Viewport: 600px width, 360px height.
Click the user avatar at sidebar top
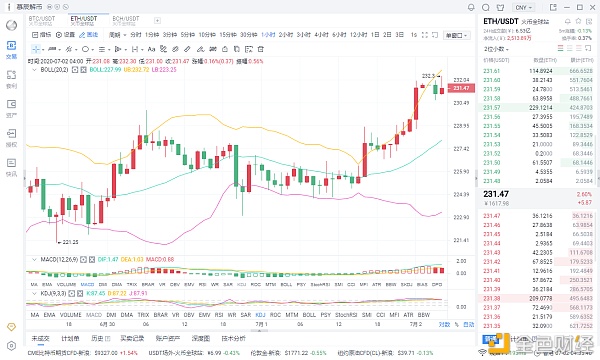(x=11, y=25)
